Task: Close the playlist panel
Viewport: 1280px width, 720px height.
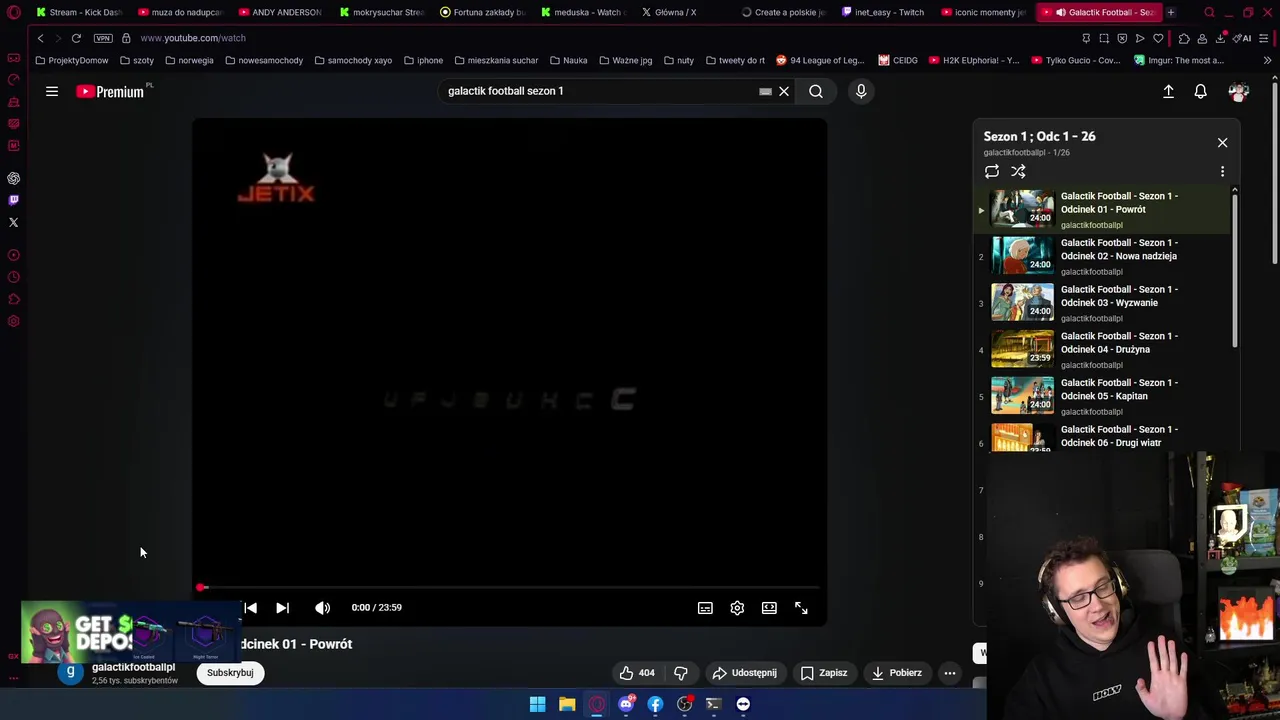Action: [1222, 142]
